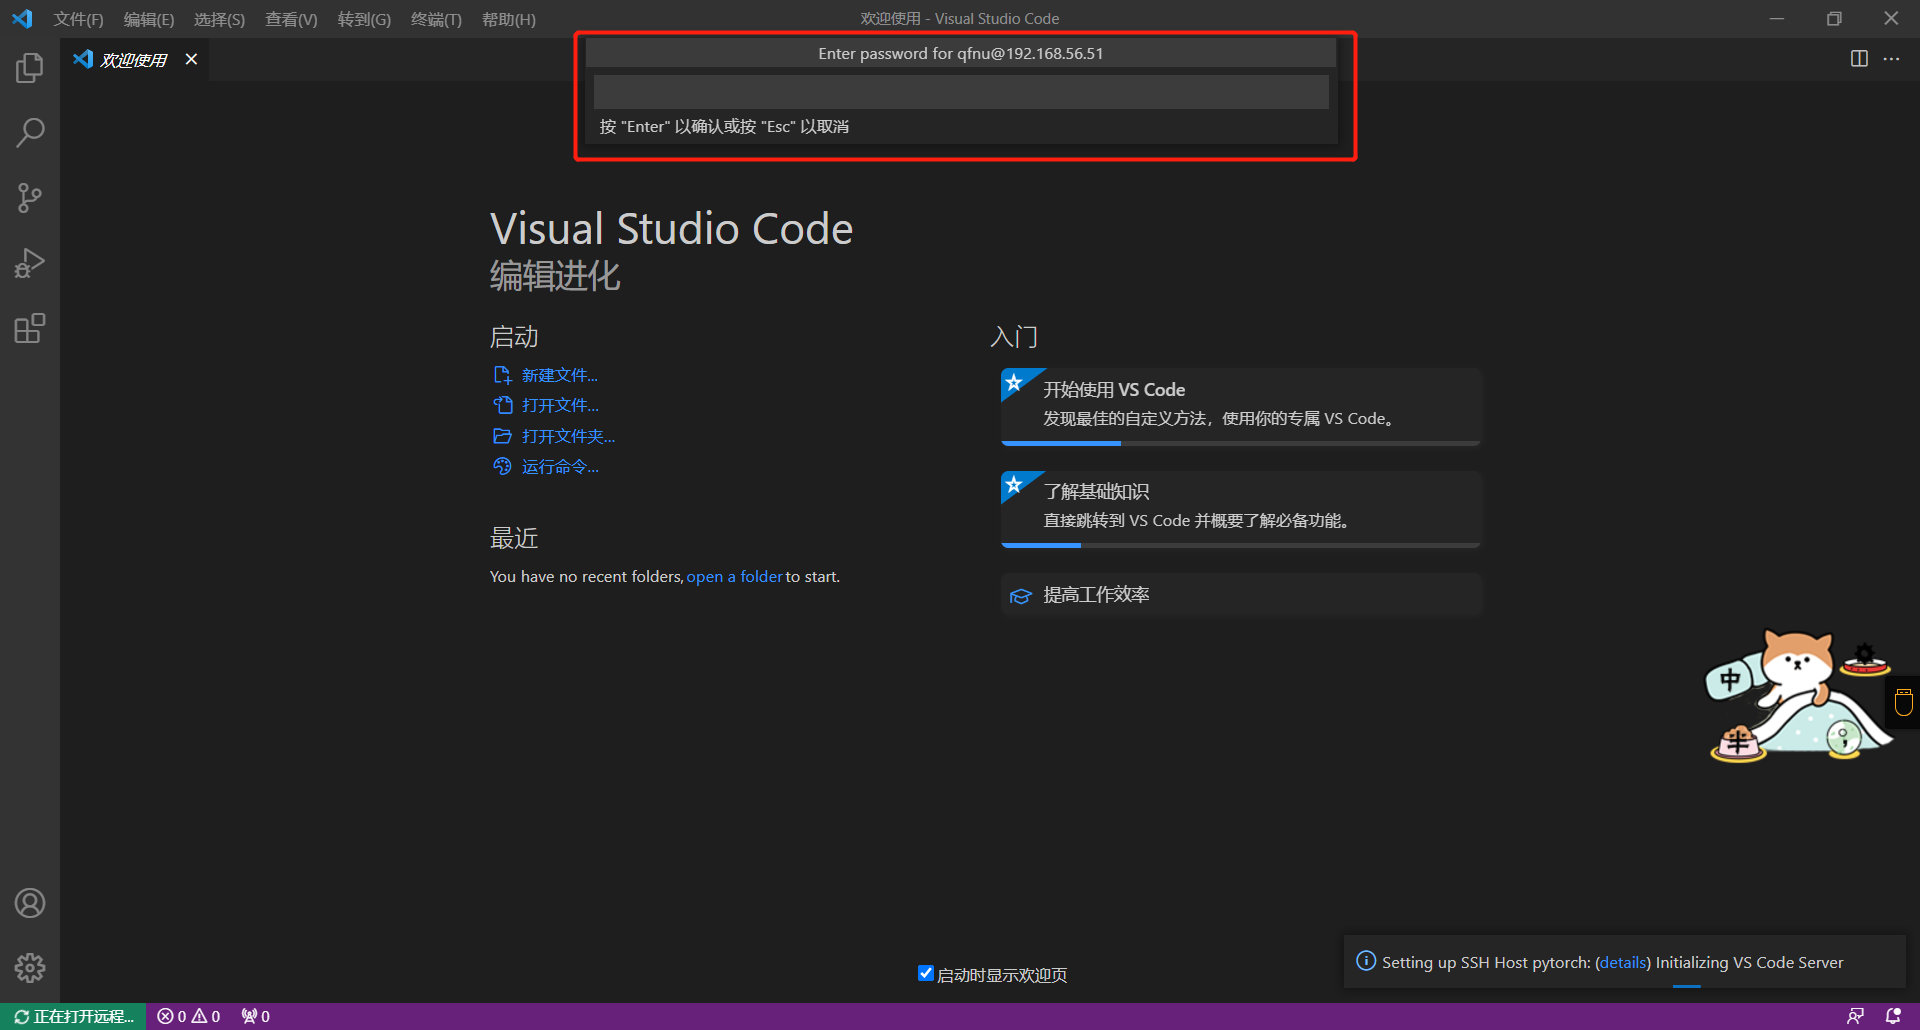Click the input method mascot widget
The width and height of the screenshot is (1920, 1030).
pyautogui.click(x=1797, y=696)
